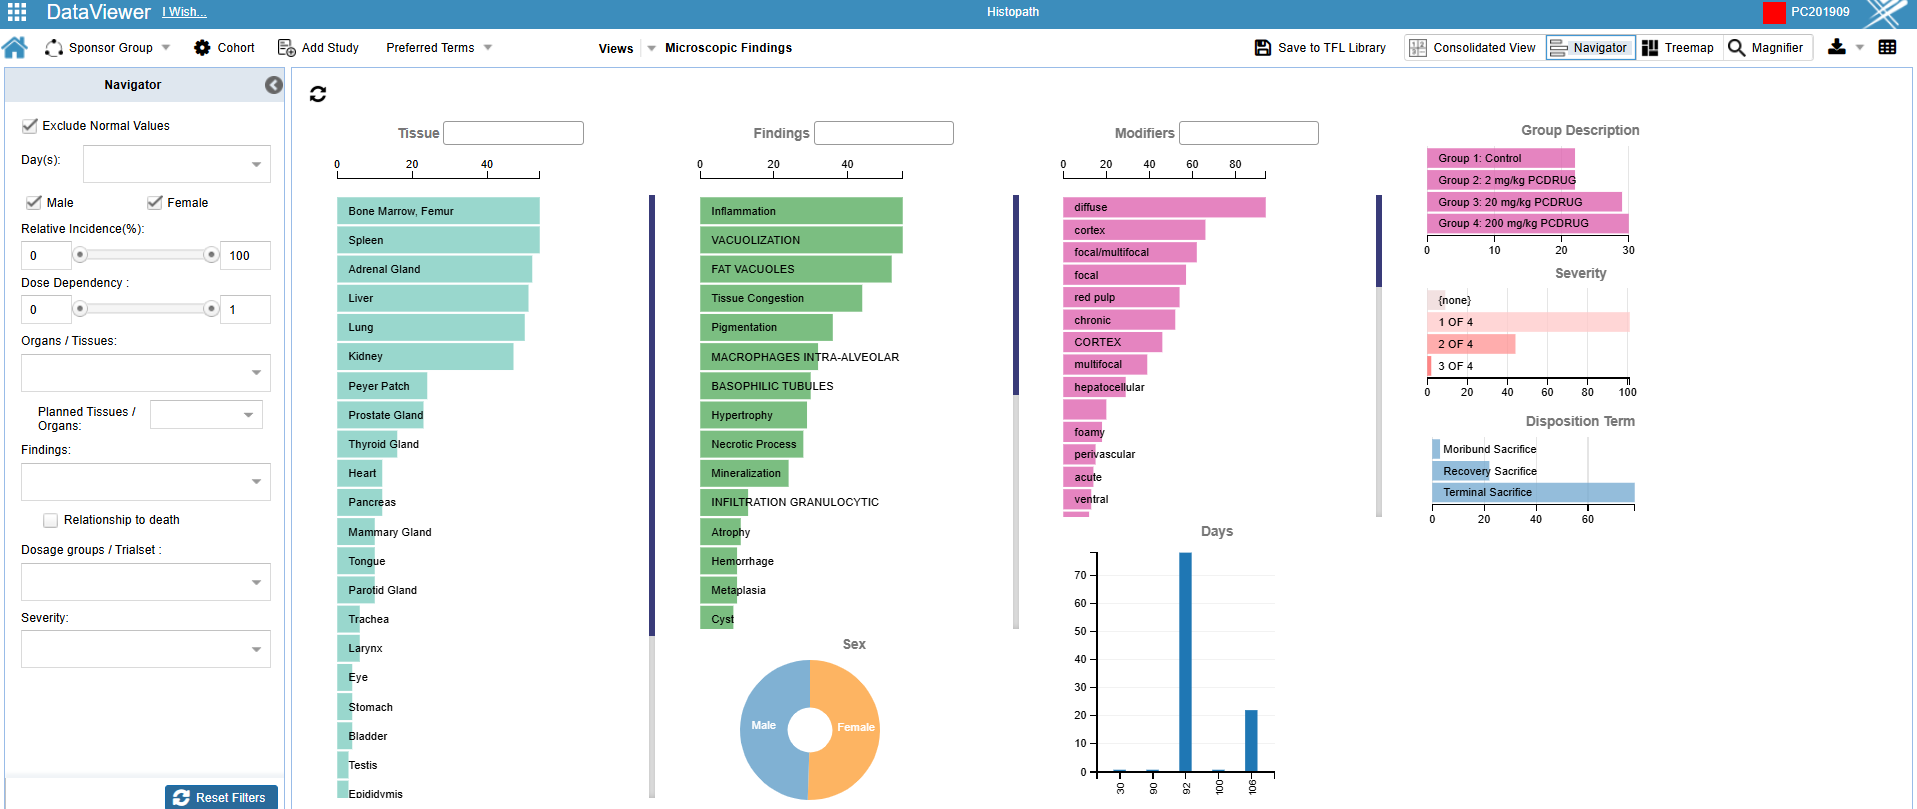
Task: Click the Home icon
Action: tap(15, 48)
